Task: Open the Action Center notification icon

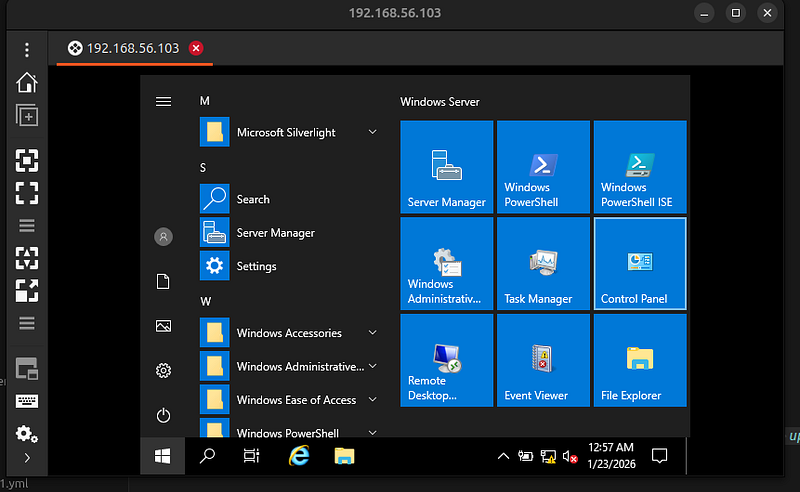Action: 660,456
